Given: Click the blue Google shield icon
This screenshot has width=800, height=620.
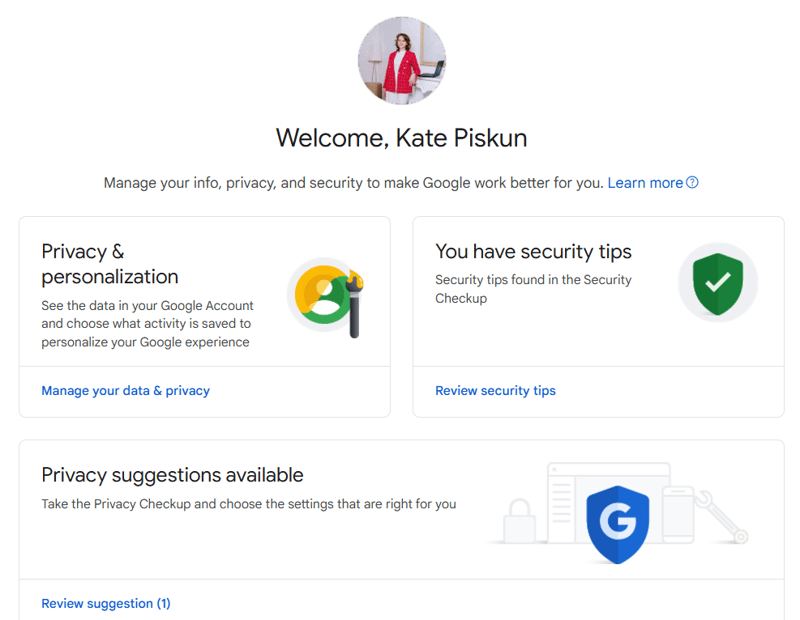Looking at the screenshot, I should [x=617, y=524].
